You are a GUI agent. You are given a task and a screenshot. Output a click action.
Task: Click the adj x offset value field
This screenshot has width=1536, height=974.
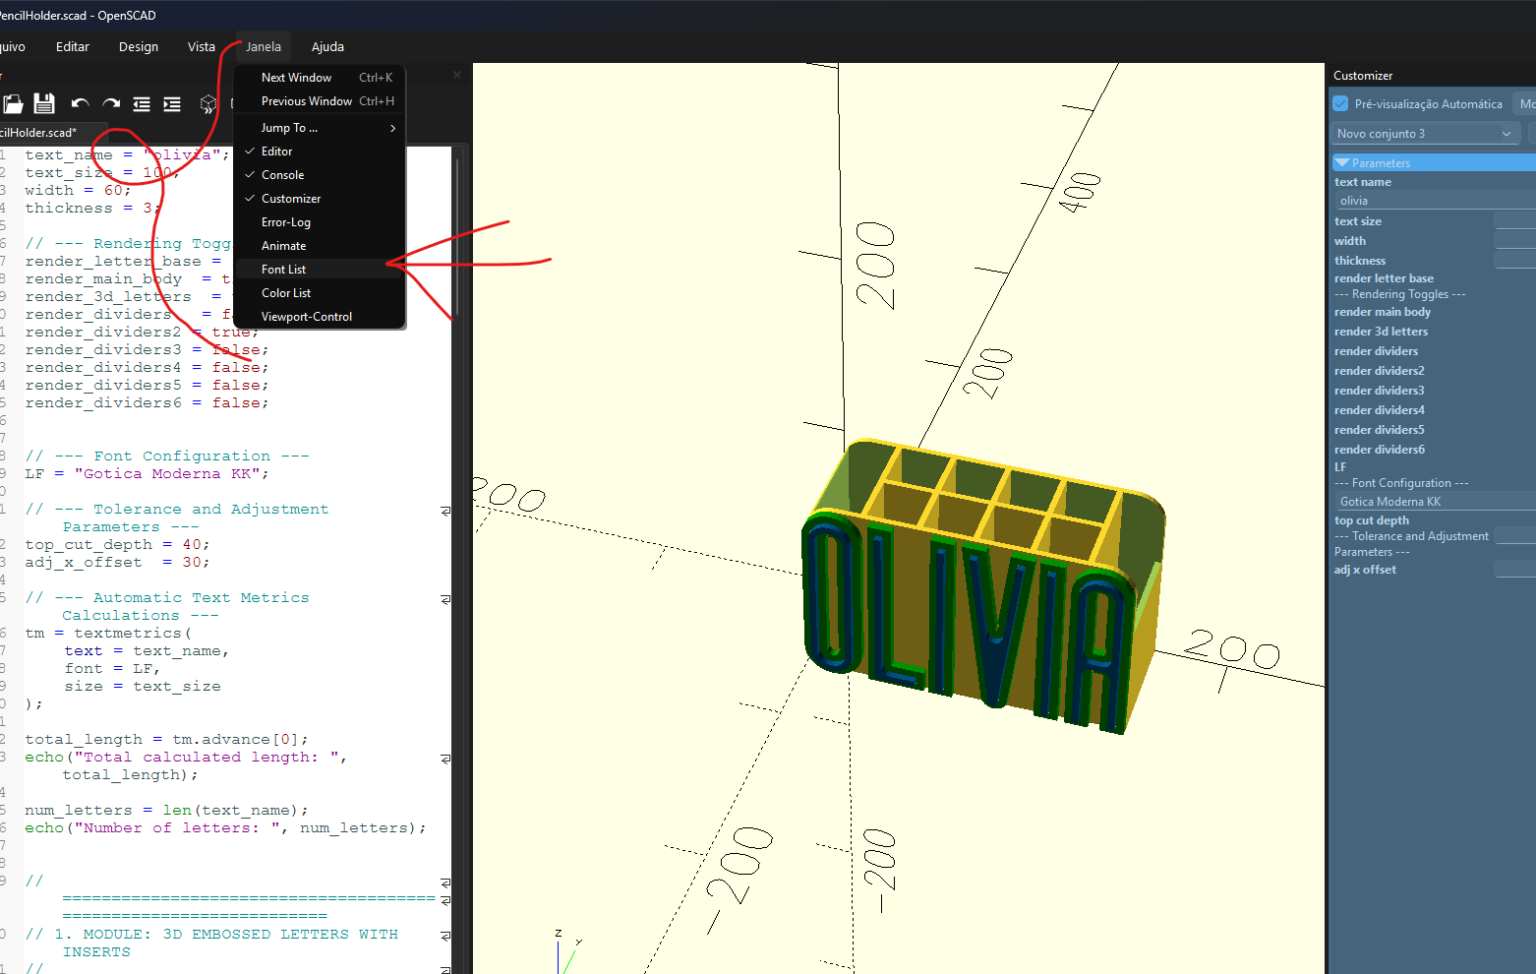tap(1515, 569)
